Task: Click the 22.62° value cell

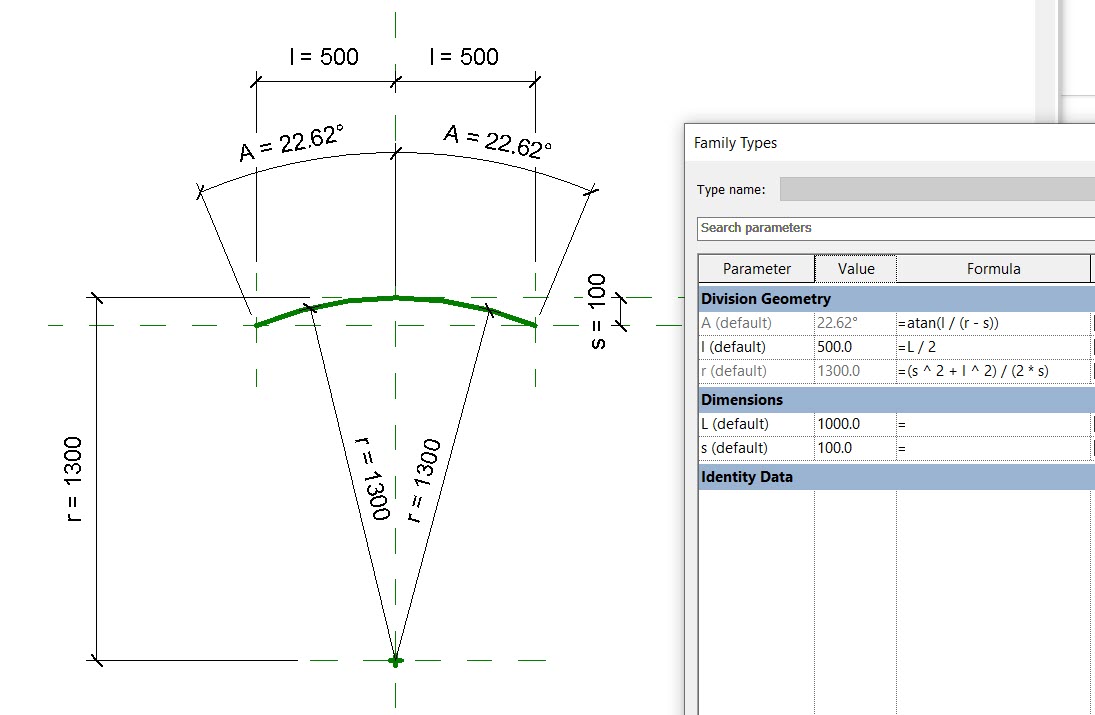Action: pyautogui.click(x=855, y=323)
